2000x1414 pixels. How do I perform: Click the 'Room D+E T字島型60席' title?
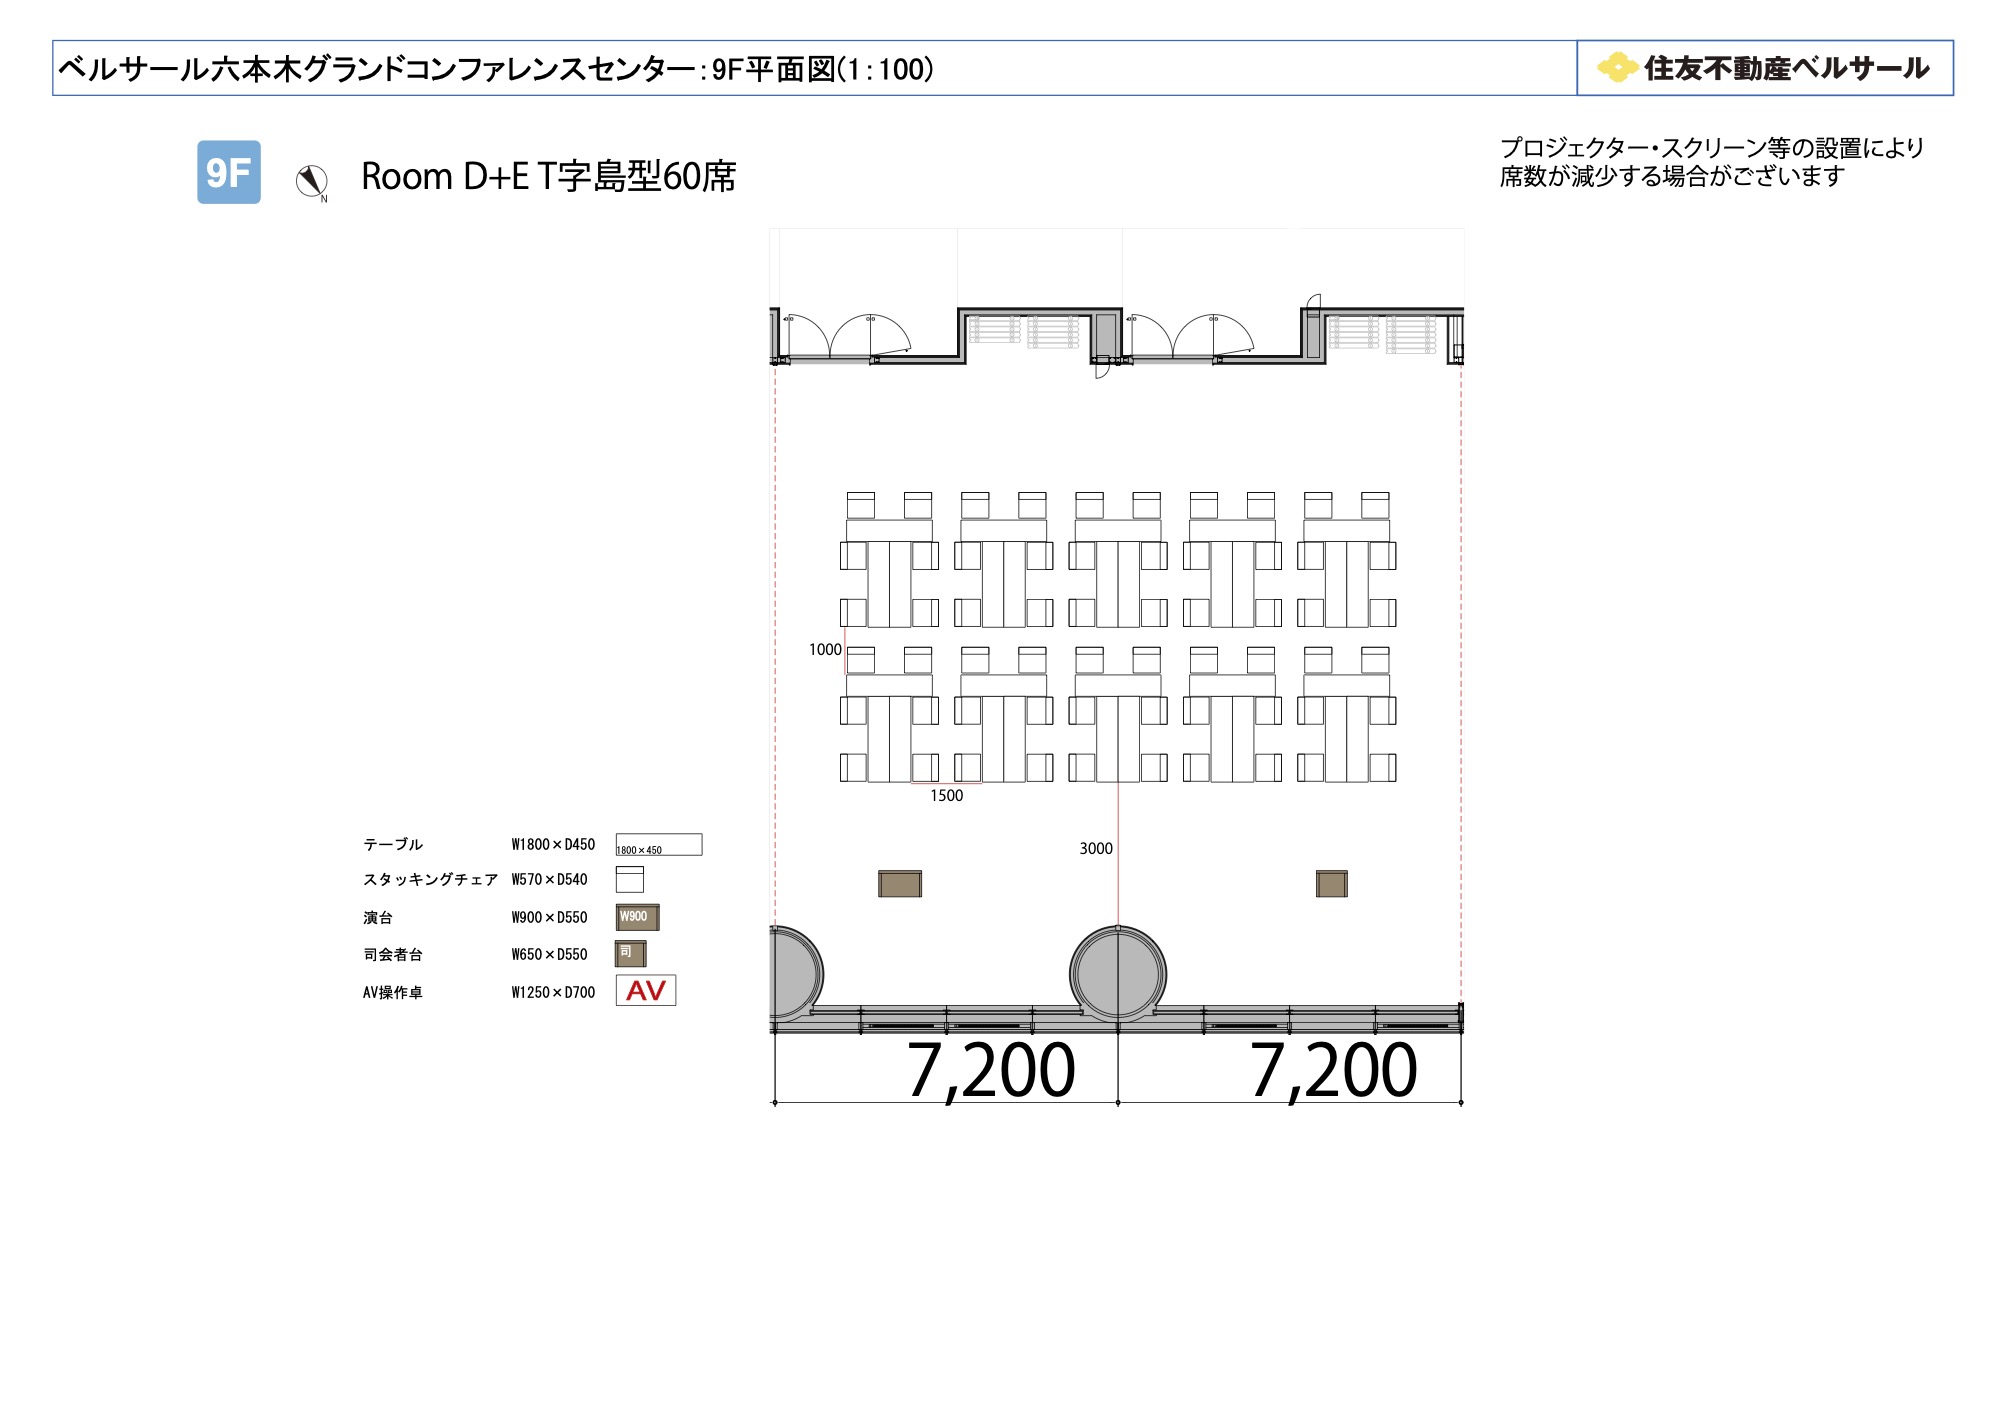[548, 176]
